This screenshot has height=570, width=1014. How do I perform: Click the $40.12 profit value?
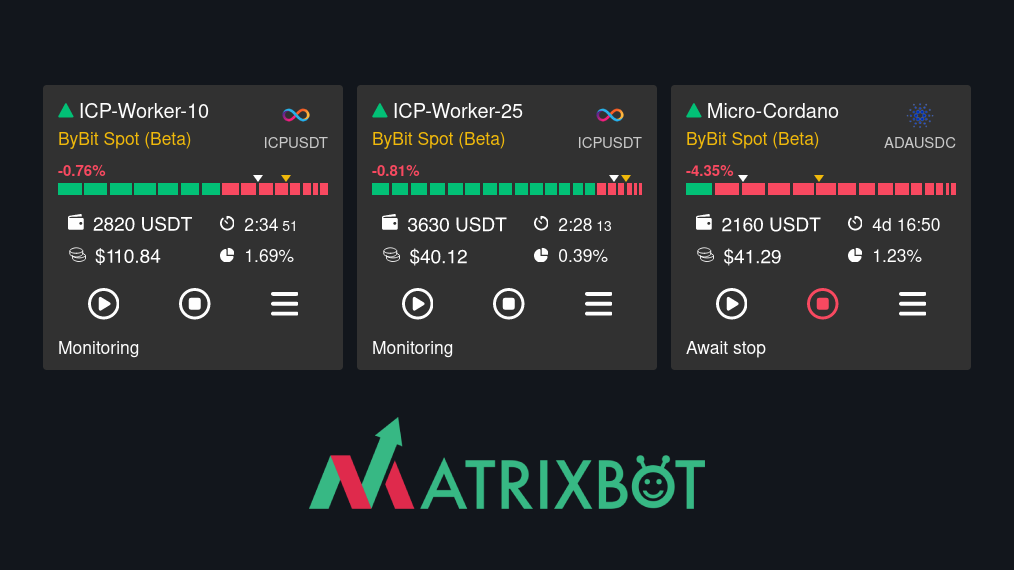point(438,257)
